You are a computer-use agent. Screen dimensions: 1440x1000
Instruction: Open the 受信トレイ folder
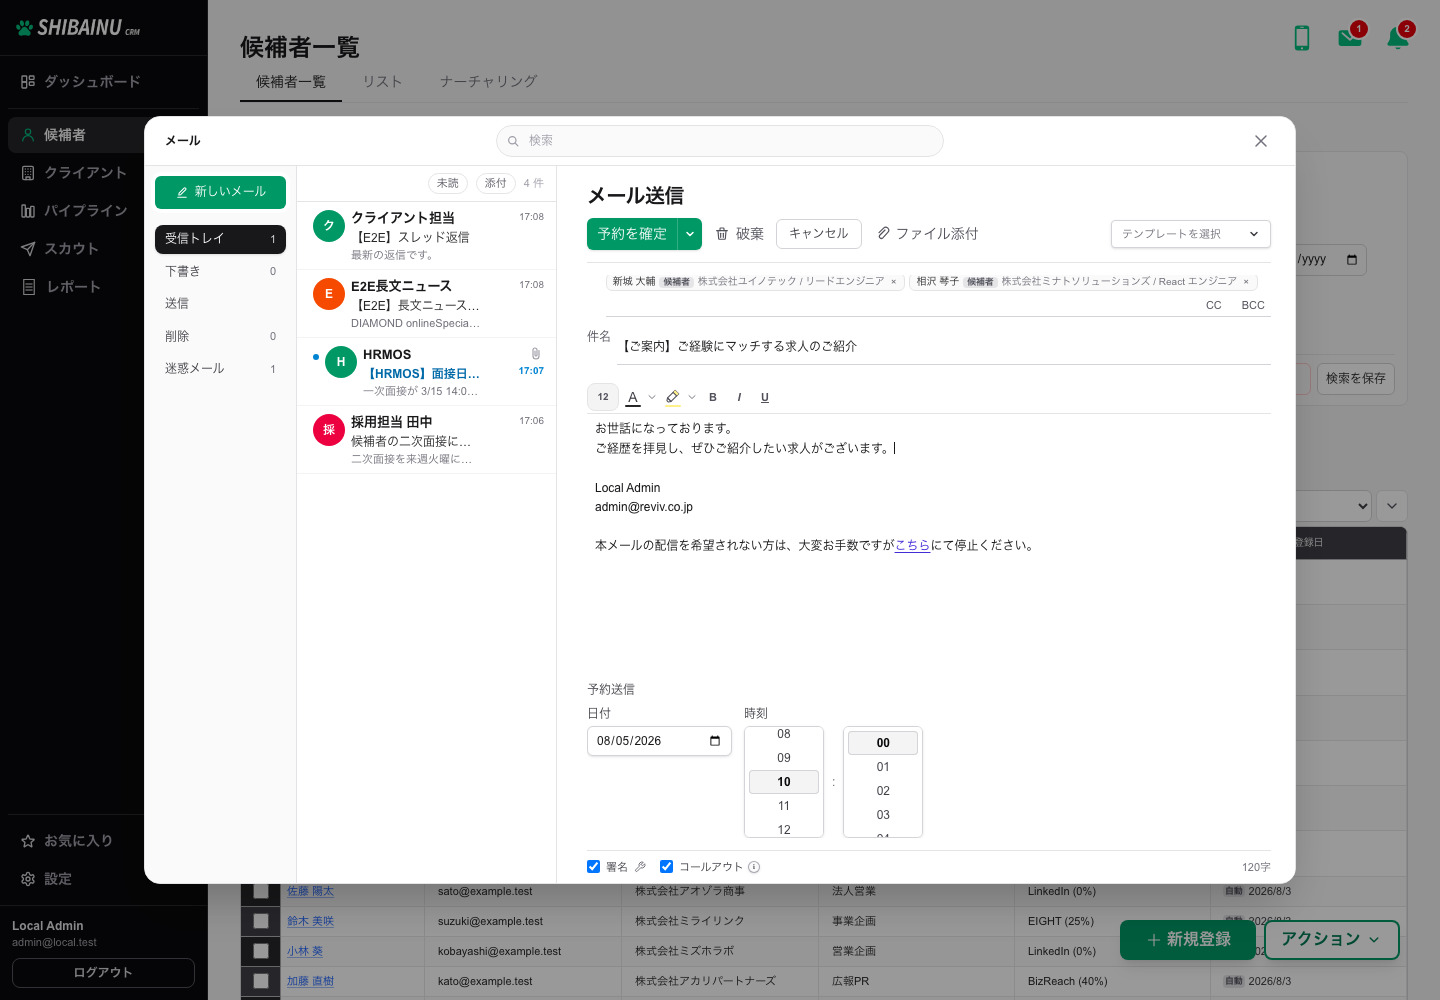220,239
